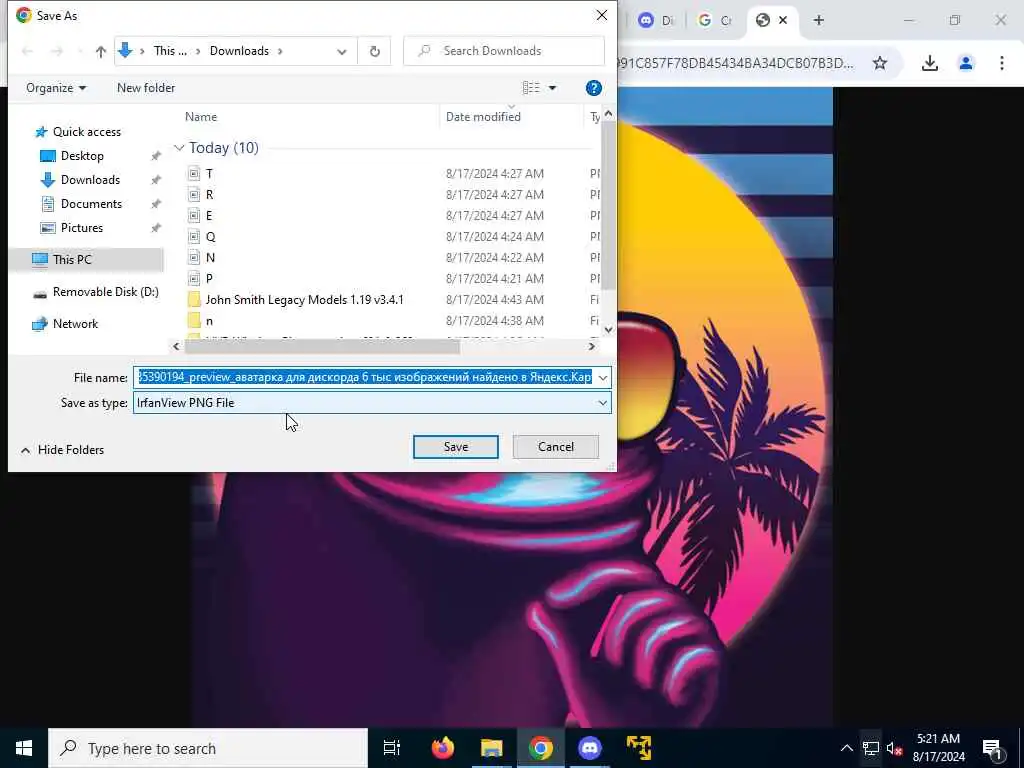1024x768 pixels.
Task: Switch to the Google tab in Chrome
Action: click(x=714, y=20)
